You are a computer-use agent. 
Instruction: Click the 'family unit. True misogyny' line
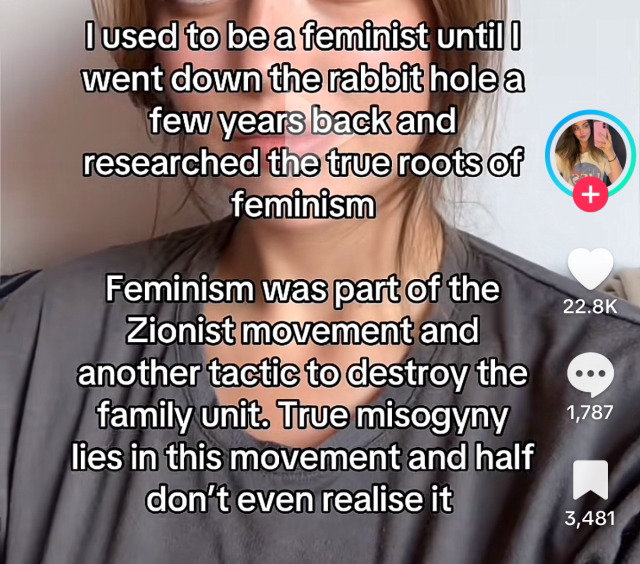302,416
